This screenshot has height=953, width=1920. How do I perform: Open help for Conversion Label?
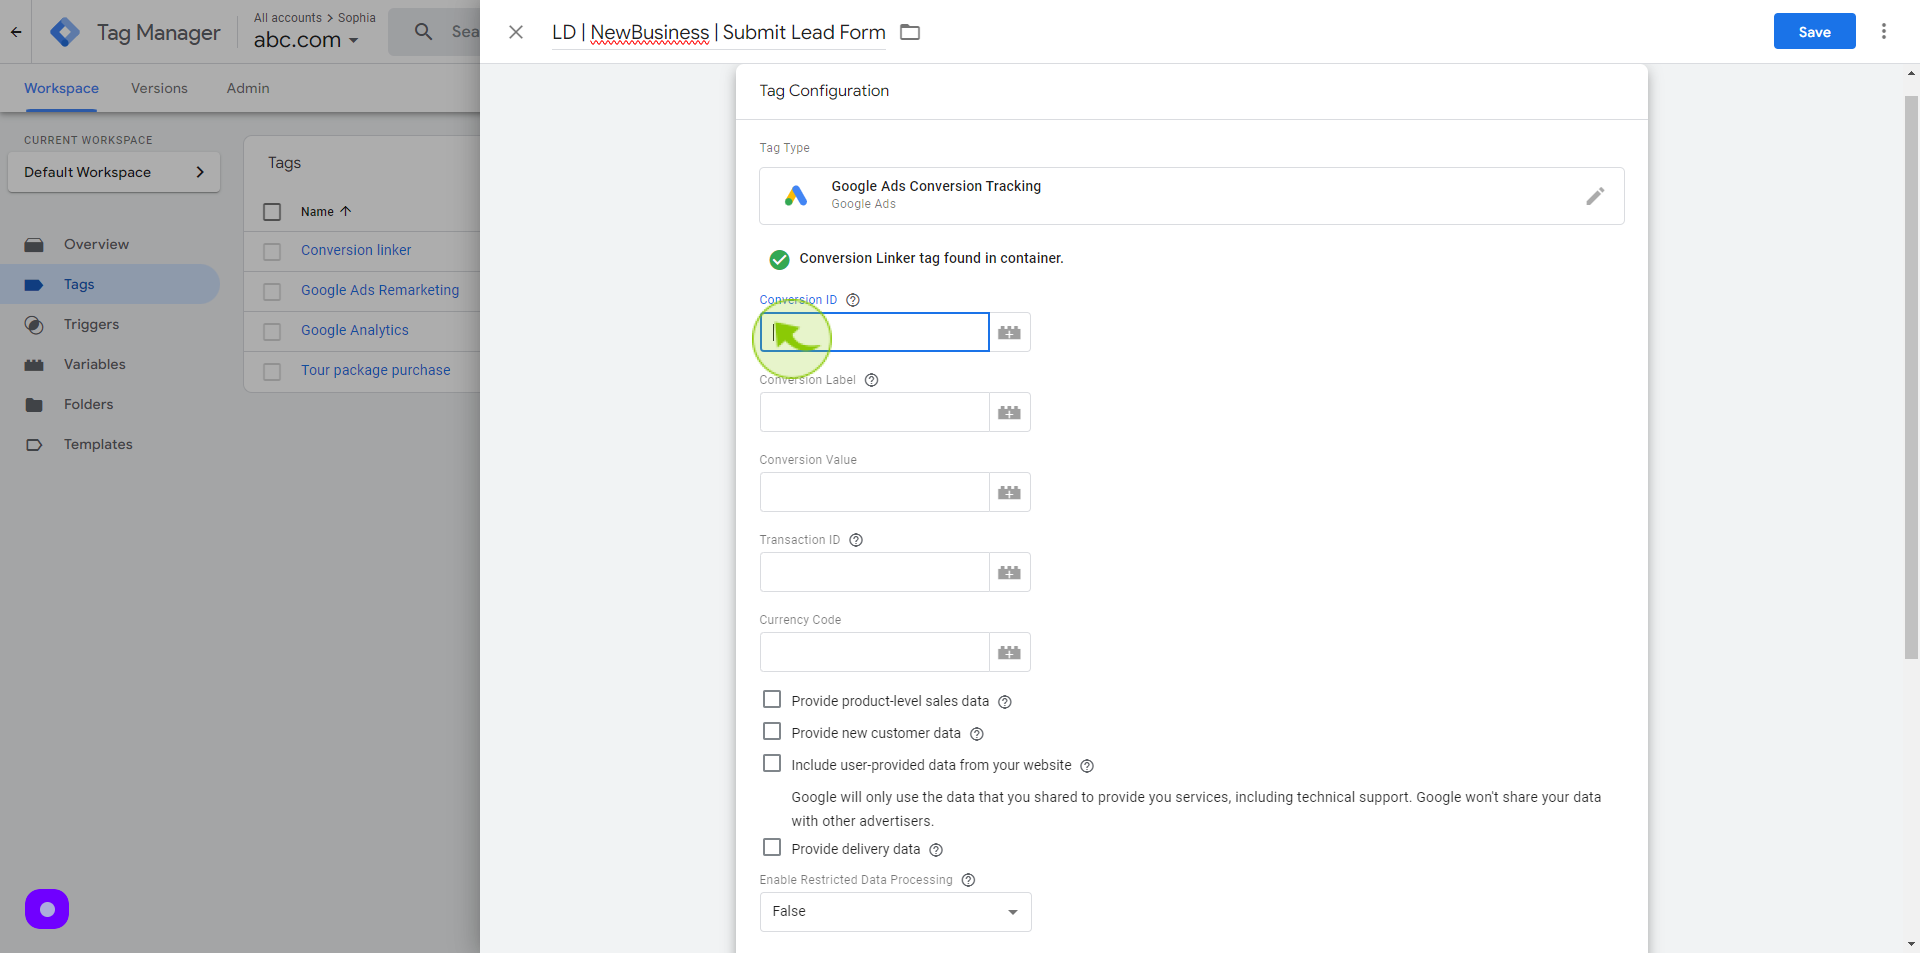point(872,380)
